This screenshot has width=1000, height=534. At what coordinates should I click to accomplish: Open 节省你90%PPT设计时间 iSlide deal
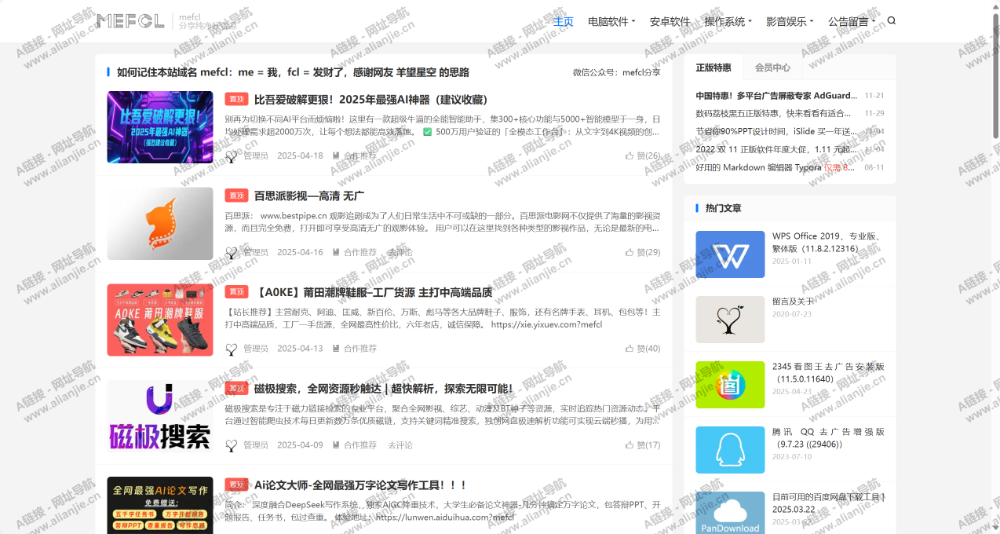tap(776, 131)
